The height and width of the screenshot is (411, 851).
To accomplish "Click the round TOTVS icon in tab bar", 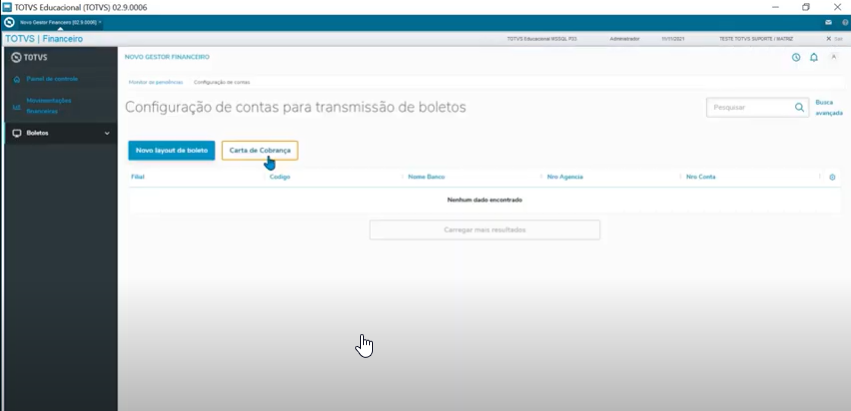I will 9,22.
